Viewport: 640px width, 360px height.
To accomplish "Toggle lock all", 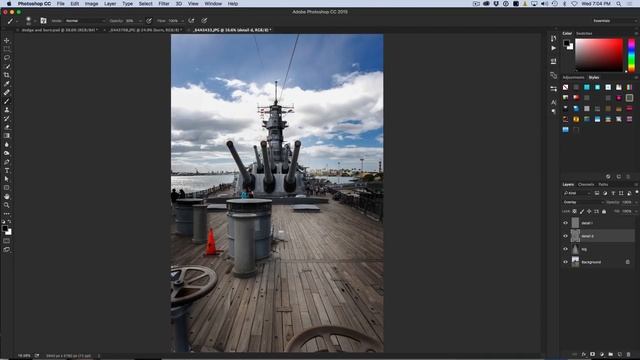I will pos(604,211).
